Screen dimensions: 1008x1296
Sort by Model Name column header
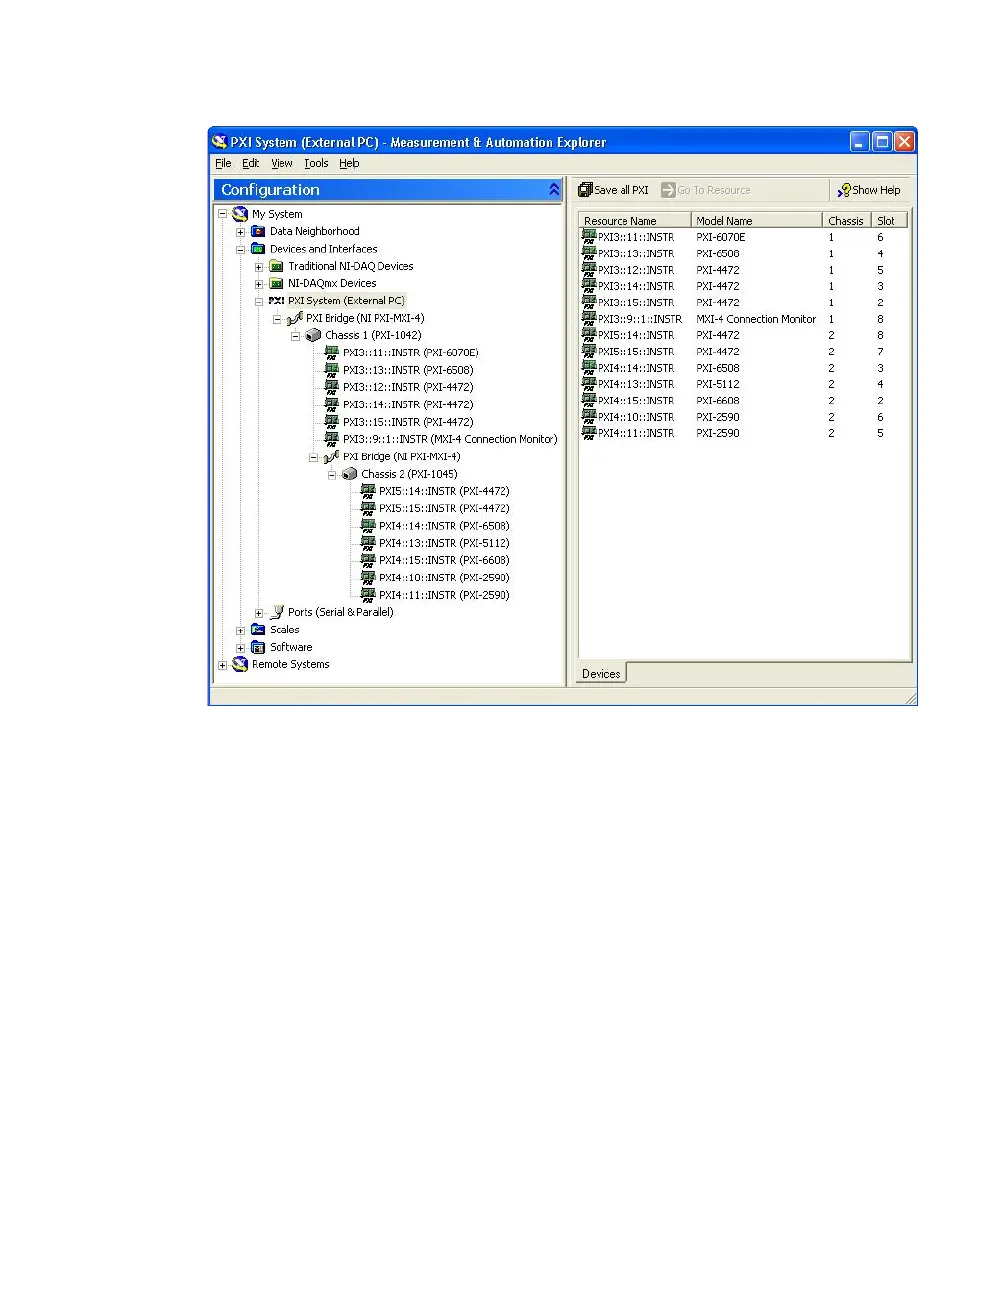point(756,221)
